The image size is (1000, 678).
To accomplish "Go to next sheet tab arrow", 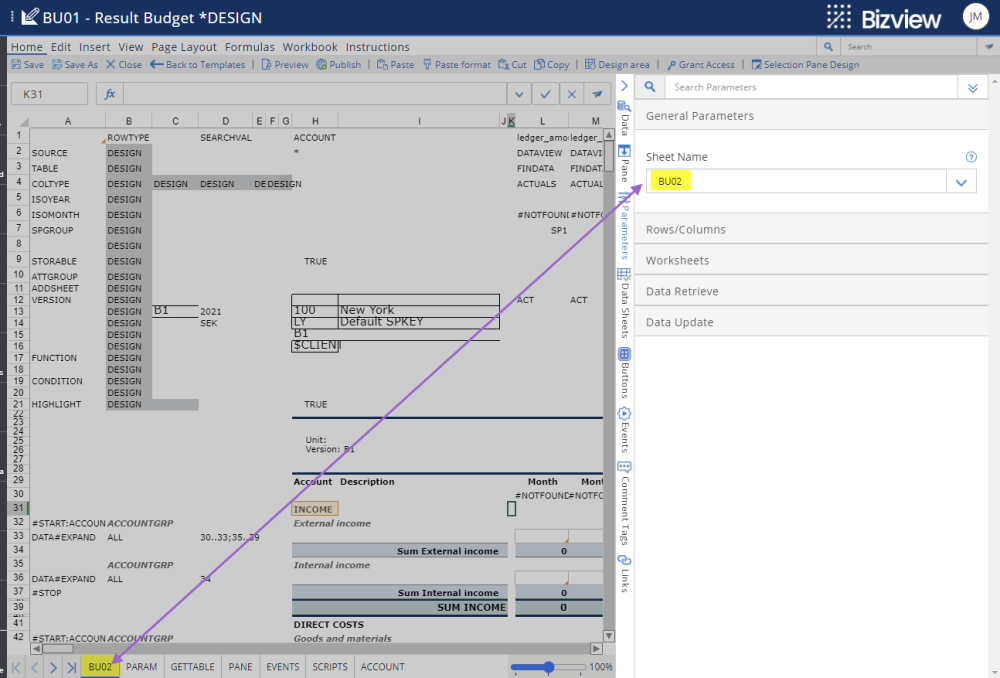I will (x=54, y=668).
